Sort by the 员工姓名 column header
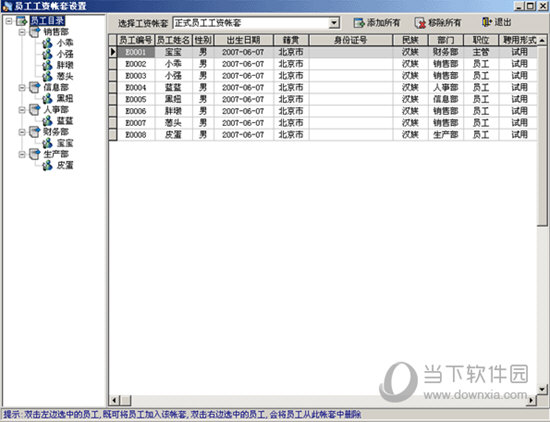Image resolution: width=550 pixels, height=422 pixels. (x=173, y=40)
